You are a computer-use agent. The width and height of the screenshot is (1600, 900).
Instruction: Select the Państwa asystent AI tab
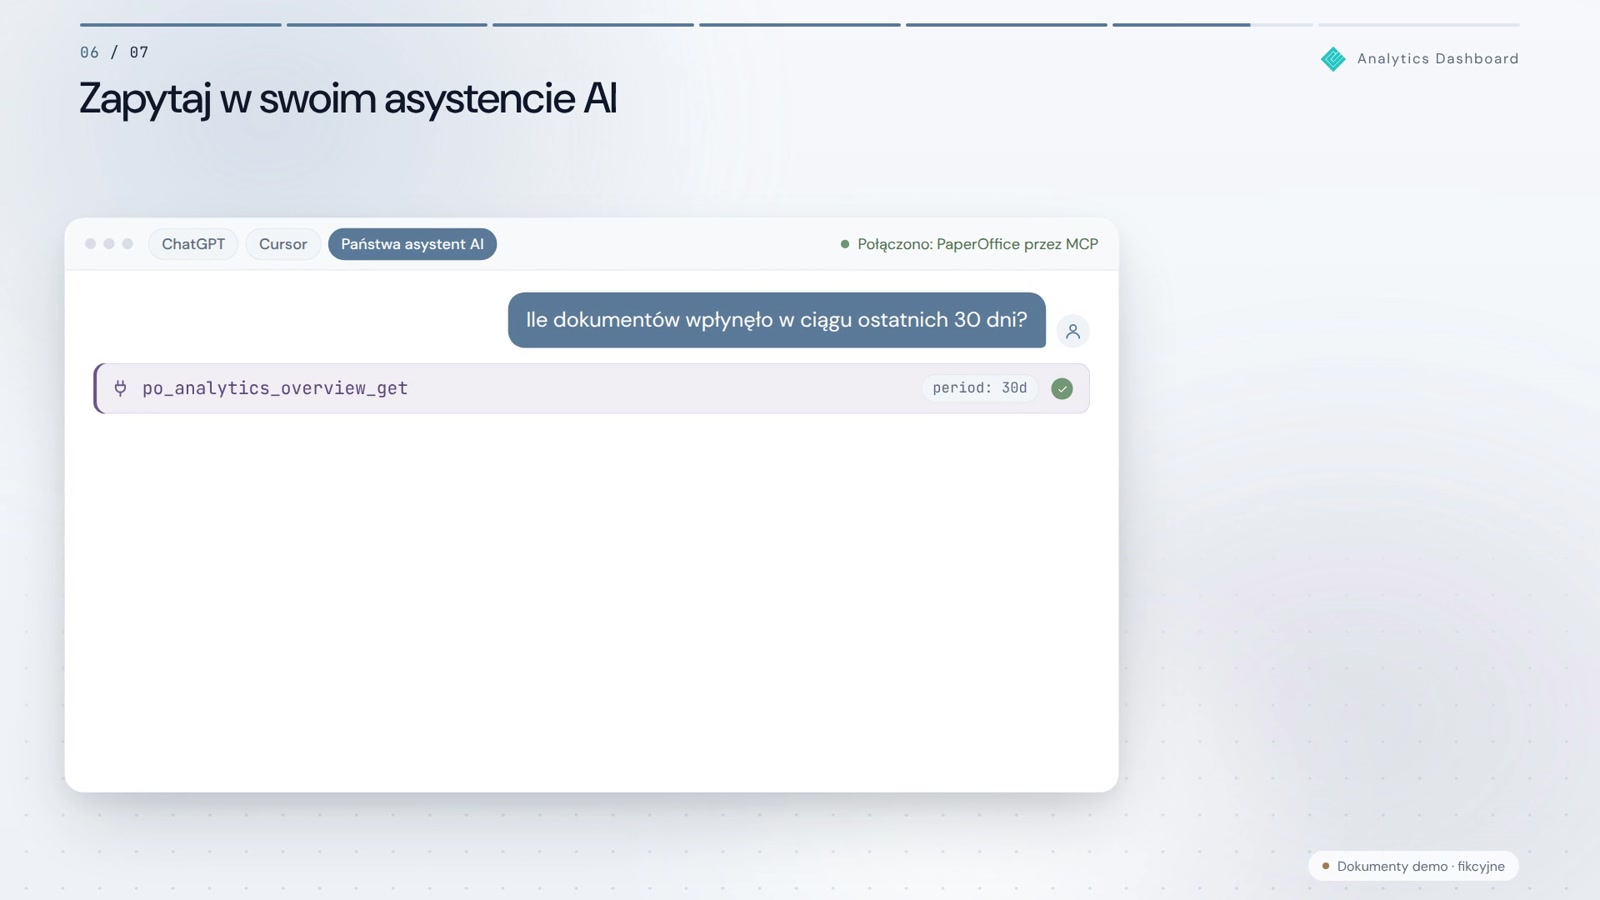[x=412, y=244]
